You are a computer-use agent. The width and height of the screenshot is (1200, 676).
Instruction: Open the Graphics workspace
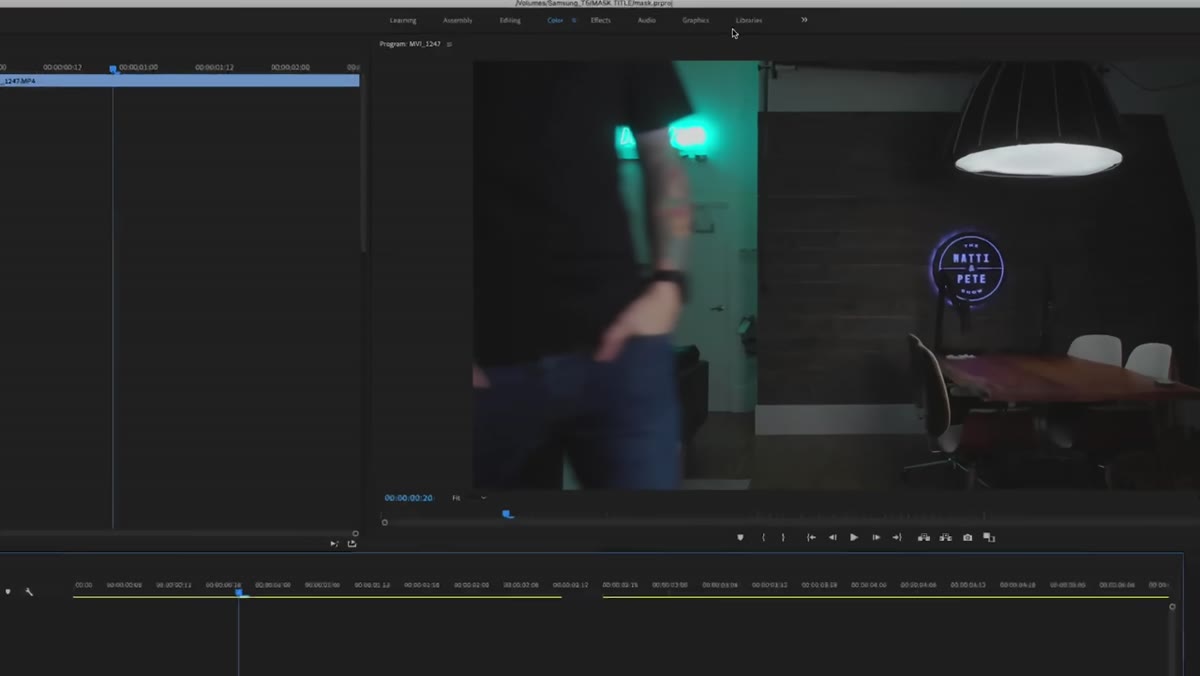[696, 20]
